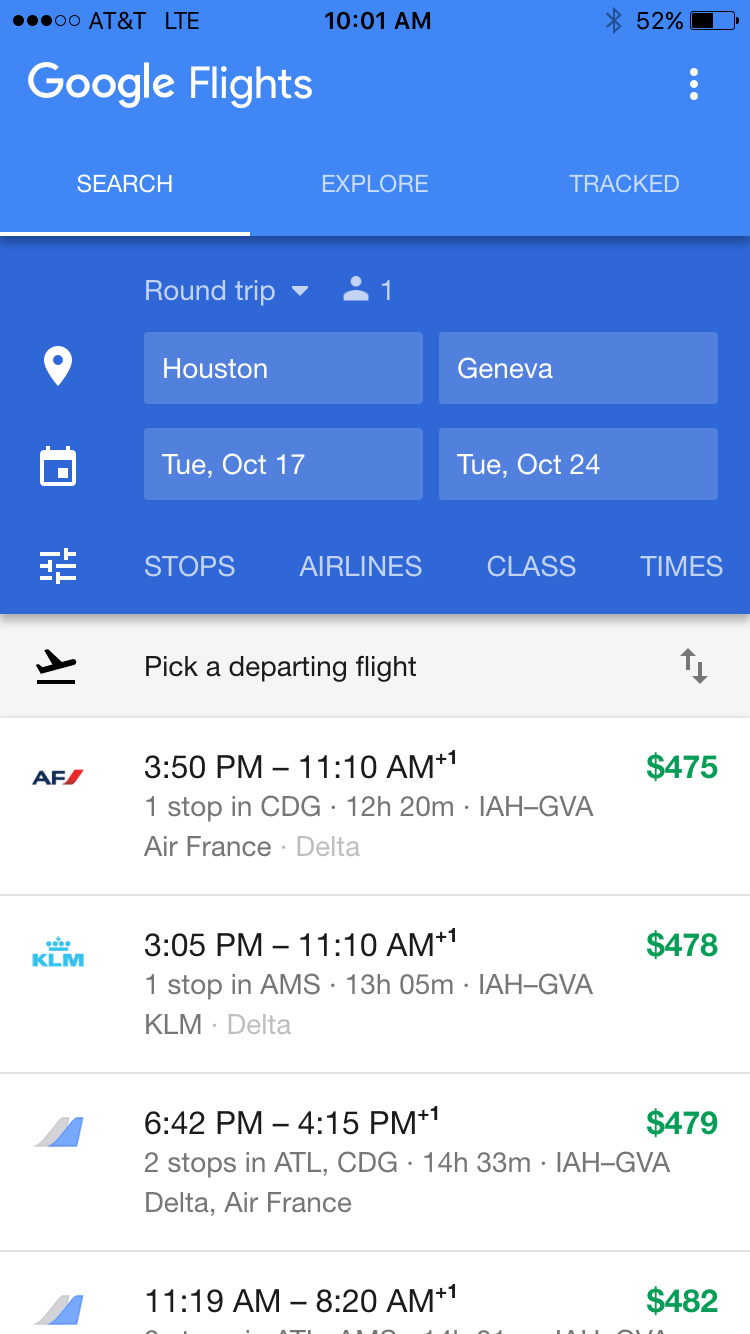Open the AIRLINES filter
Screen dimensions: 750x1334
point(360,566)
